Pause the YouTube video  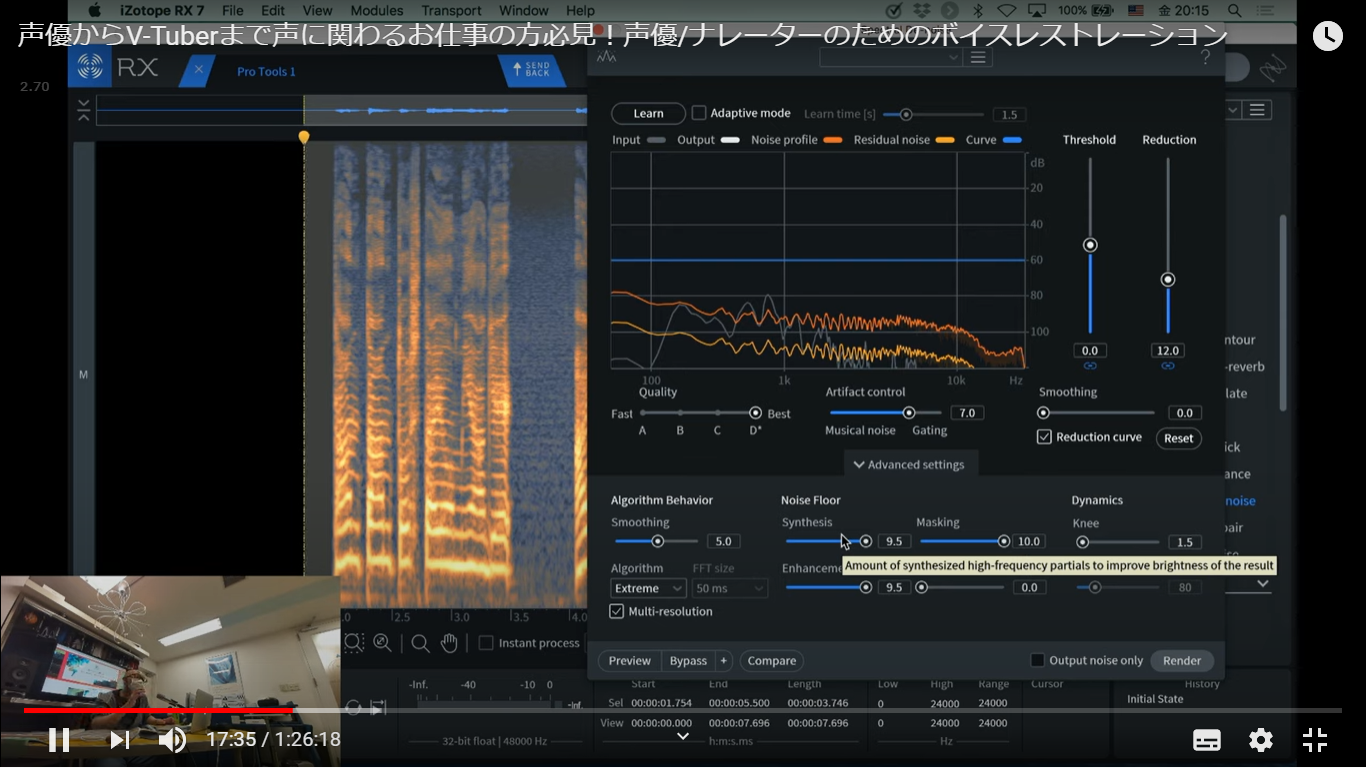[x=59, y=740]
